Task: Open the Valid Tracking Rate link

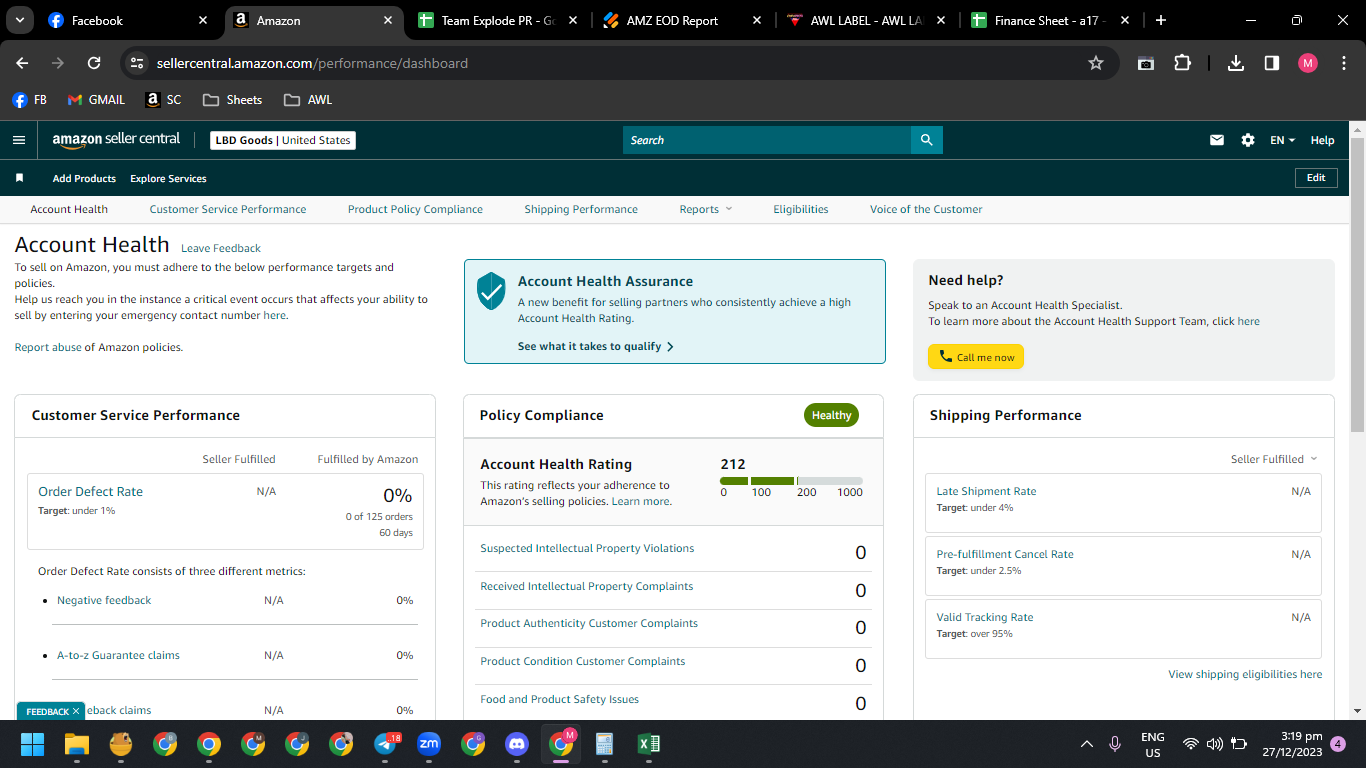Action: 985,617
